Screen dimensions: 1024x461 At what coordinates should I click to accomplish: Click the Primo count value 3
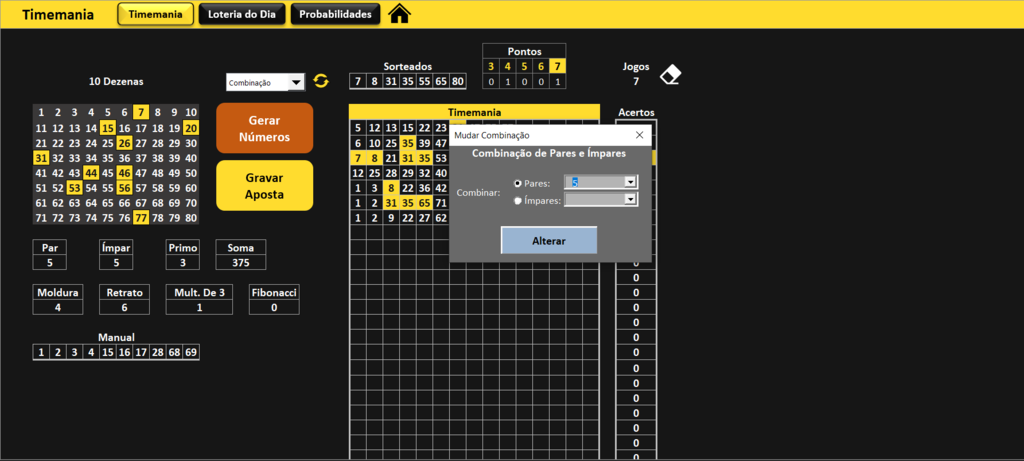(x=182, y=262)
